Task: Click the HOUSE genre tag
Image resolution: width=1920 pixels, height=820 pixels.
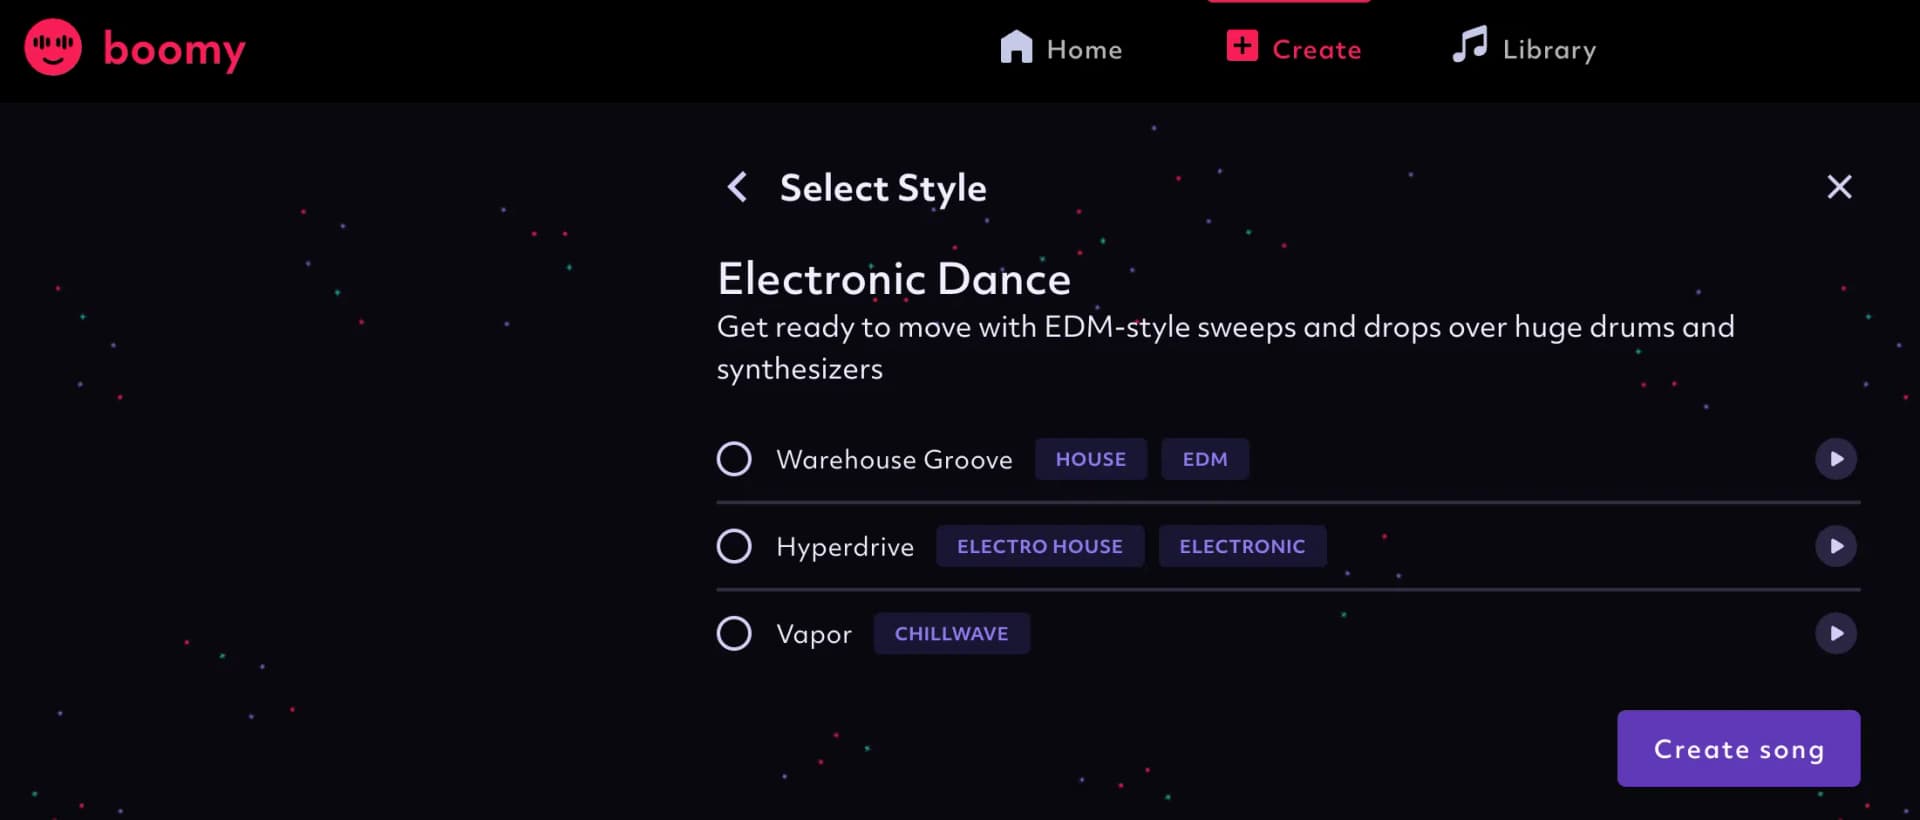Action: coord(1090,459)
